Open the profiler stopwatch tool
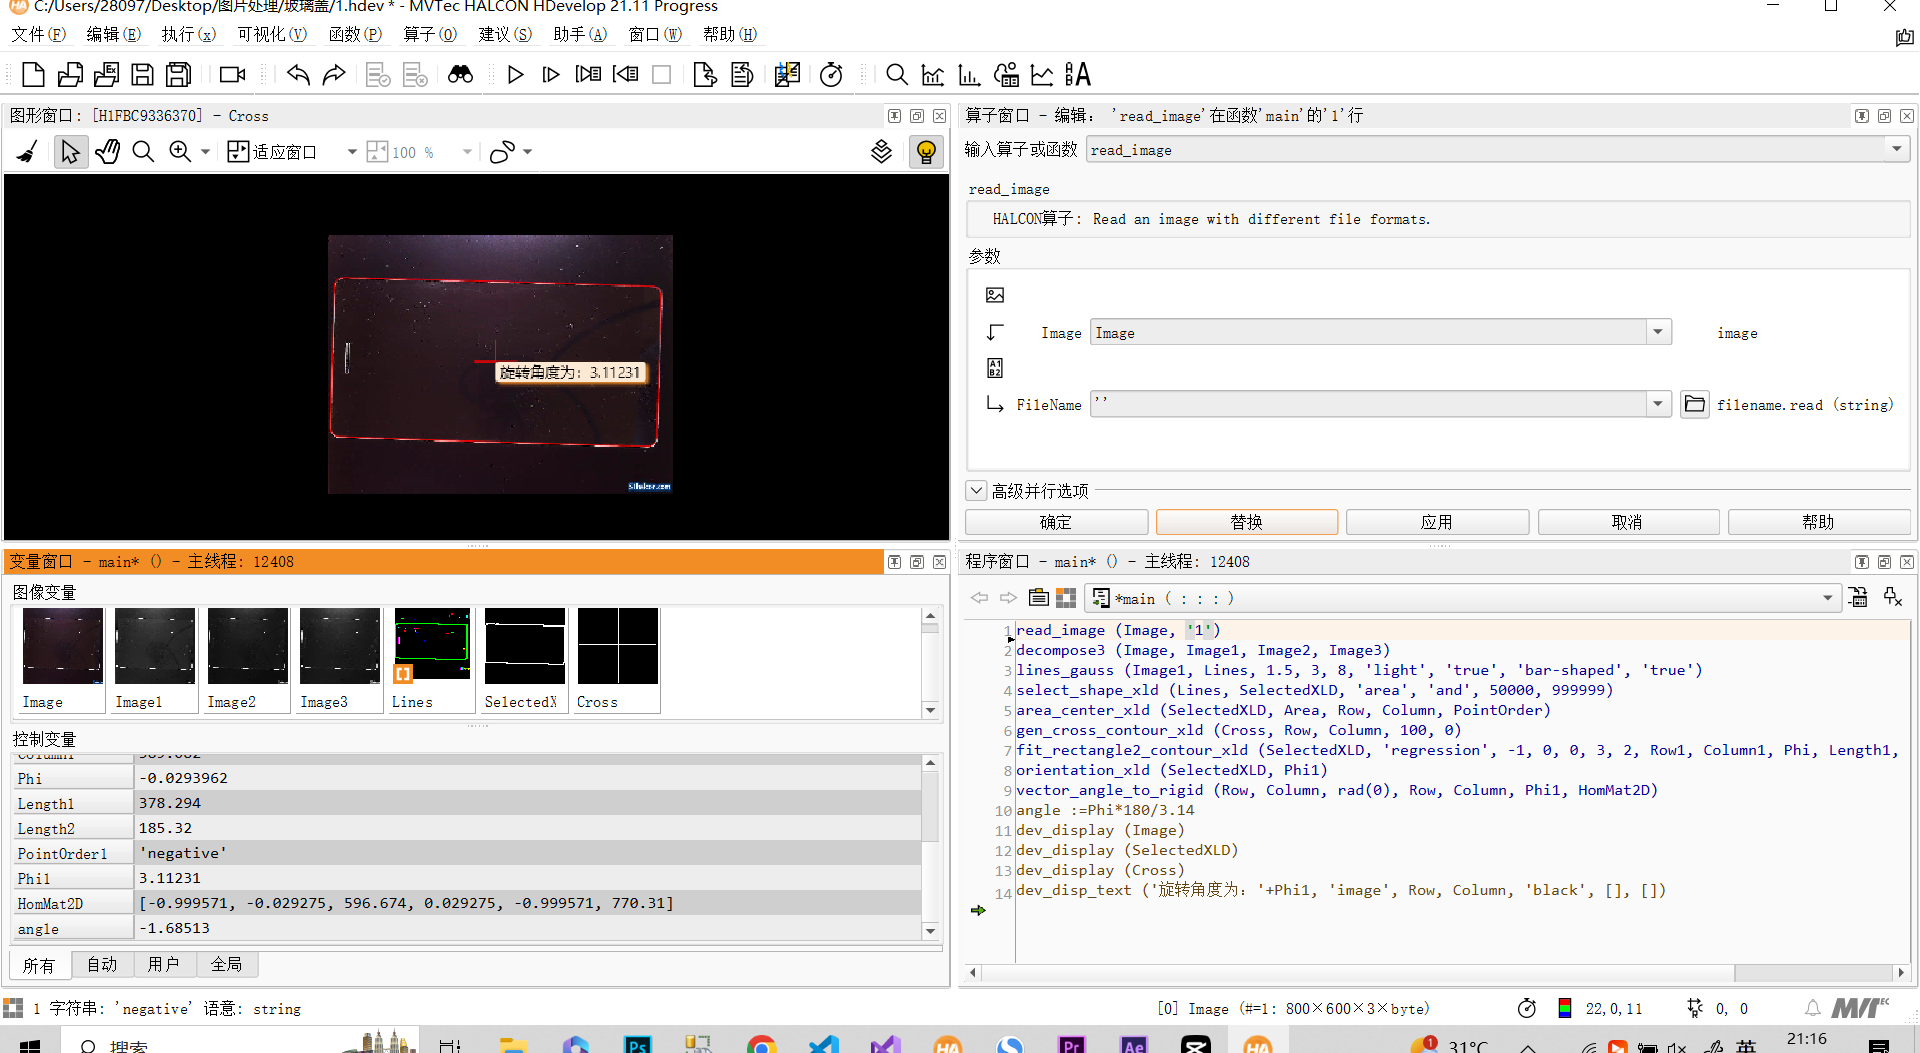1920x1053 pixels. (x=831, y=74)
